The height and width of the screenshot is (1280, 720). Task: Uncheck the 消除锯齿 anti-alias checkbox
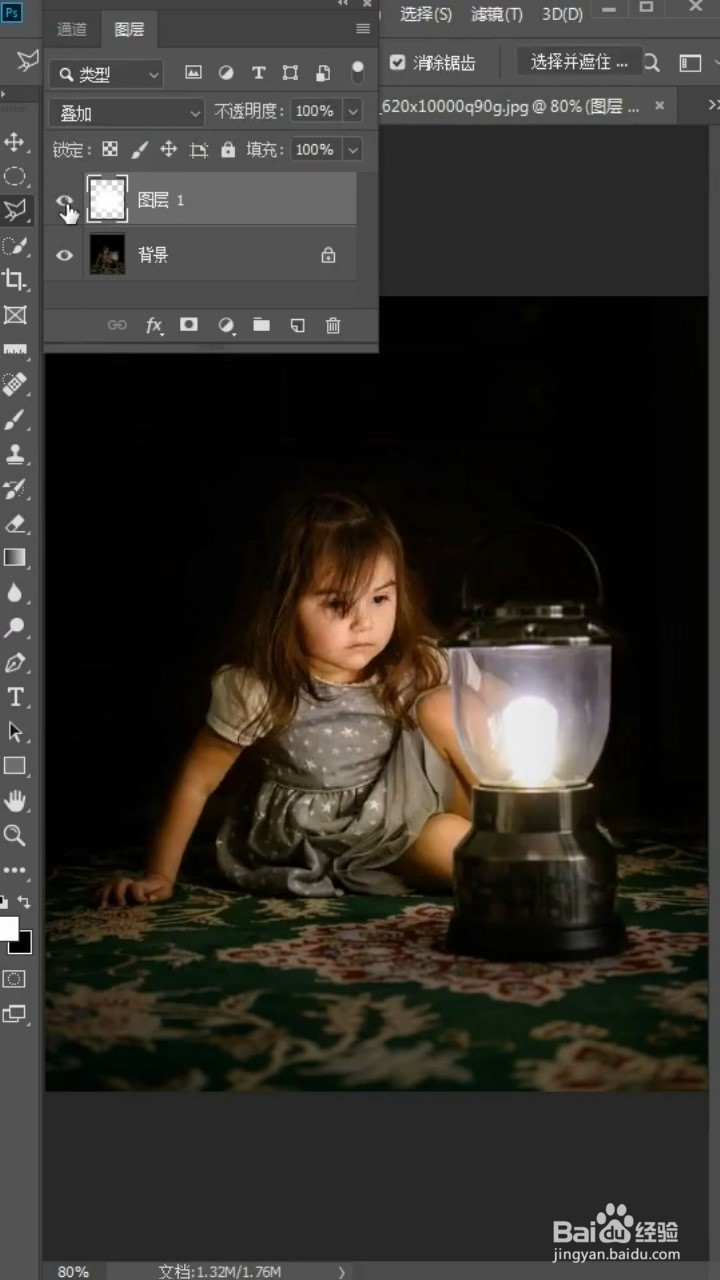point(398,62)
